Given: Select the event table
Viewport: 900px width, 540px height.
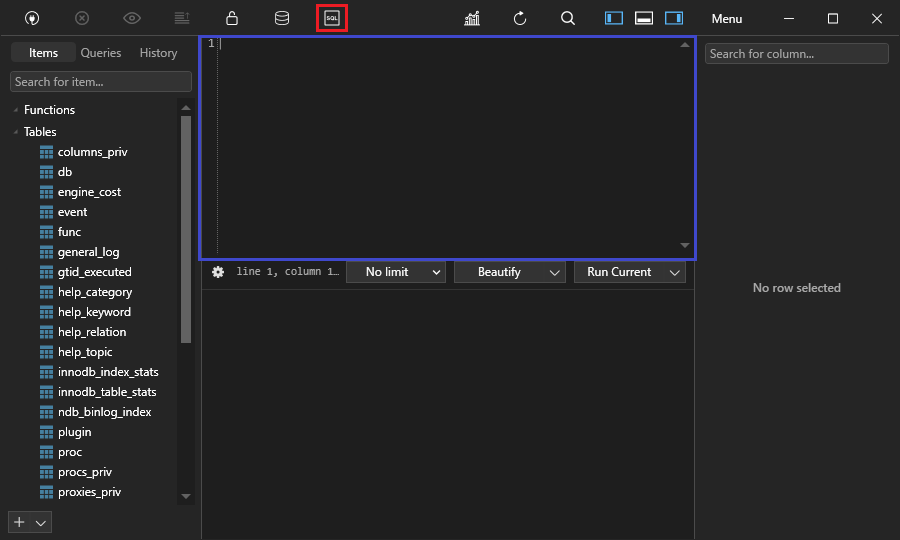Looking at the screenshot, I should (72, 212).
